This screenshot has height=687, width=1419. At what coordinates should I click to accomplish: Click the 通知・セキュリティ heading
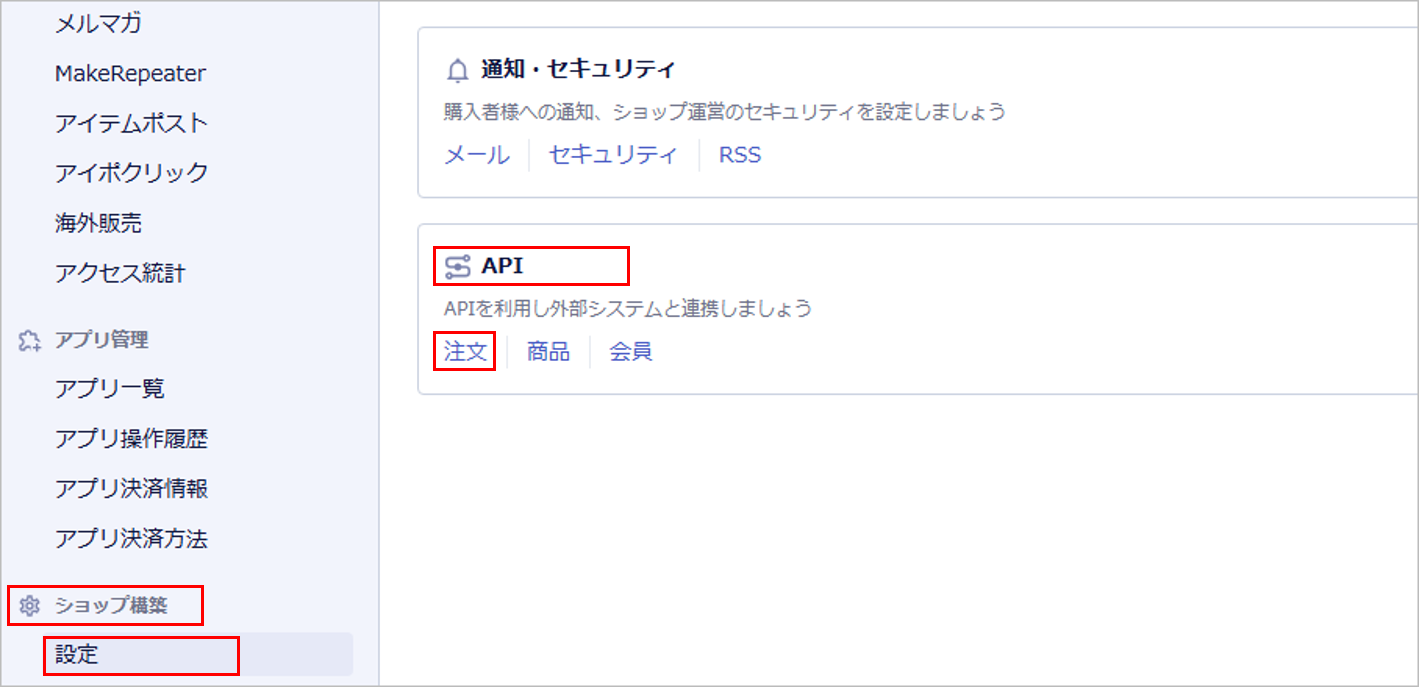point(578,70)
